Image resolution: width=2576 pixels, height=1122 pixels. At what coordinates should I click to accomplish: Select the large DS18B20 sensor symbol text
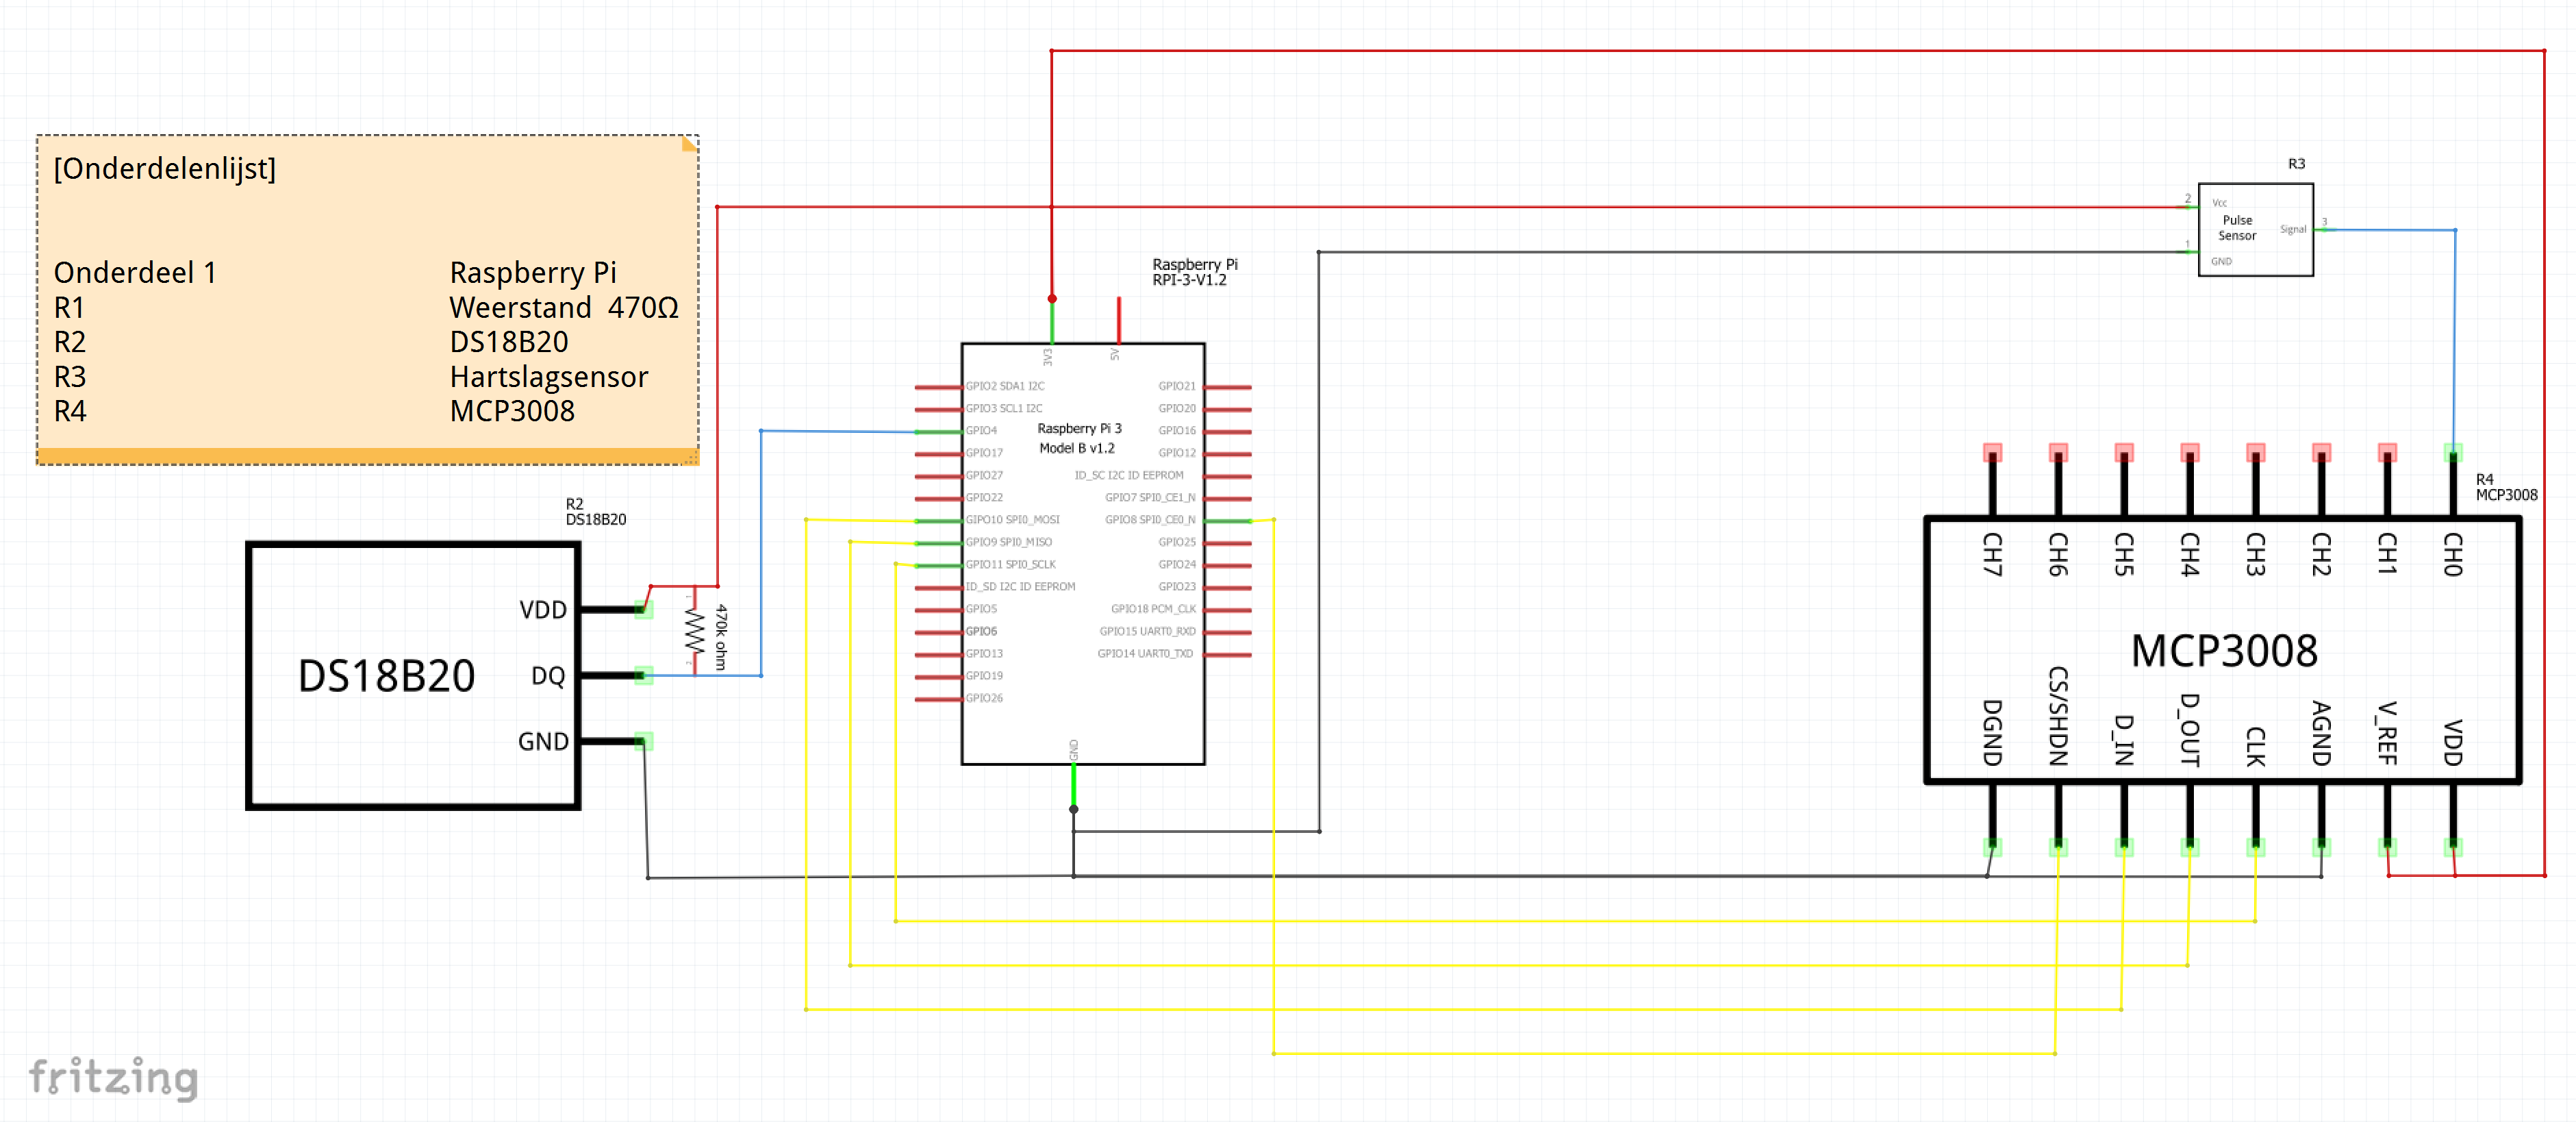point(386,676)
